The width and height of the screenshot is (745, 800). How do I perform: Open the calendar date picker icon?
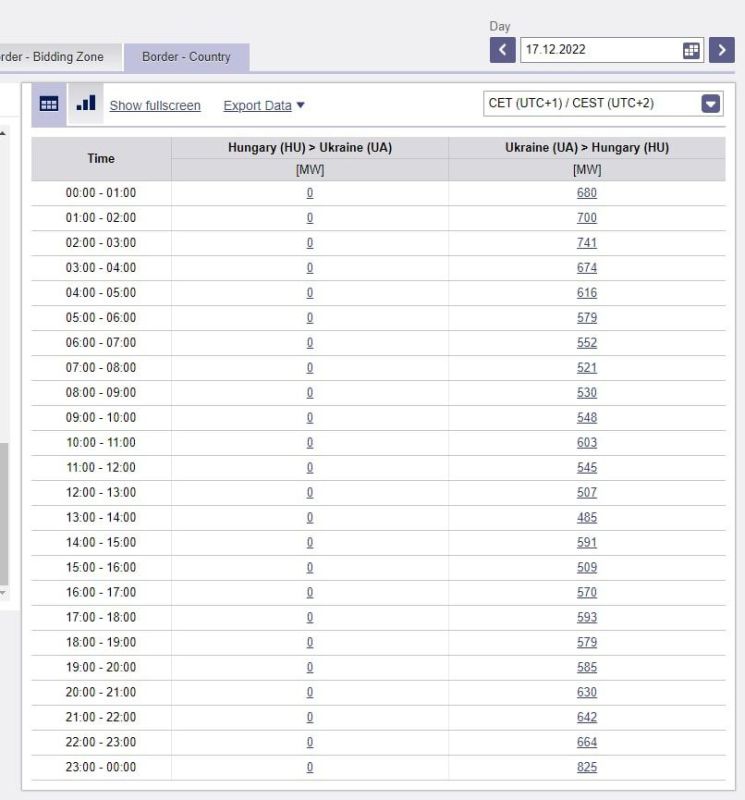click(x=691, y=50)
